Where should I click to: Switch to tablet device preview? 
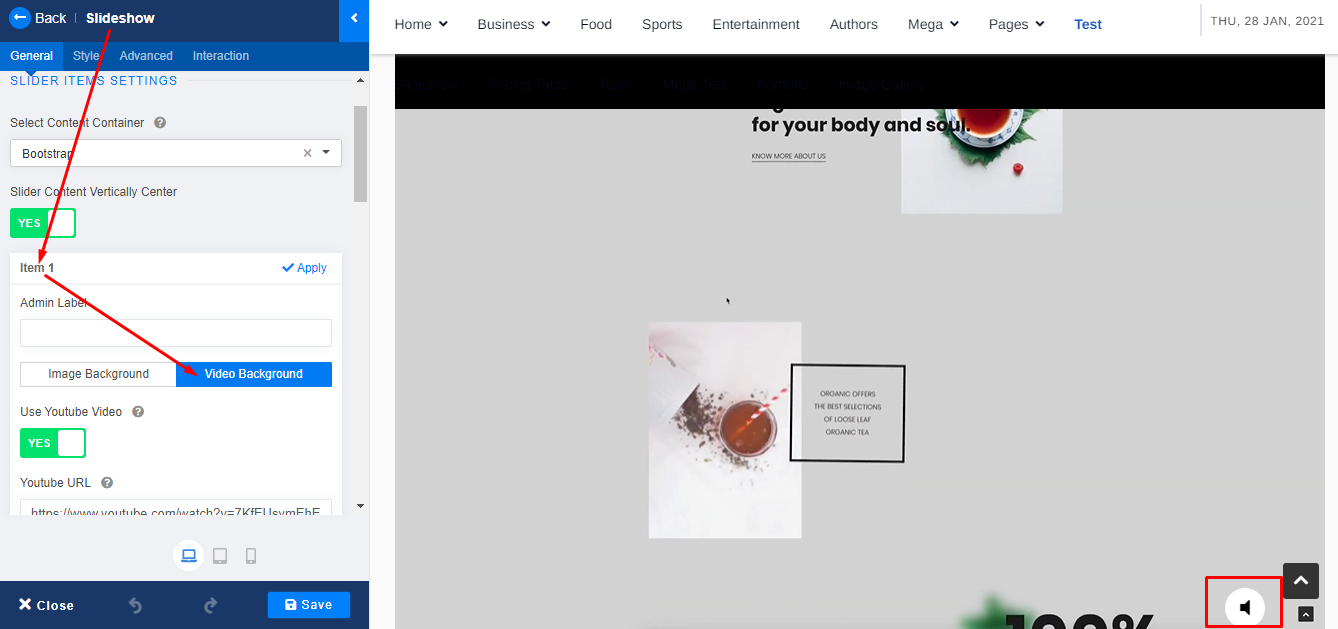pyautogui.click(x=220, y=556)
